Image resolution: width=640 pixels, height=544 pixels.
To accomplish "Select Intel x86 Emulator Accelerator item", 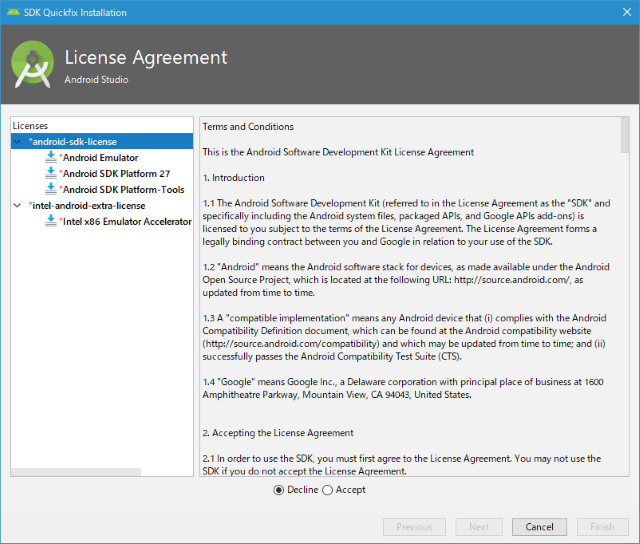I will pos(125,222).
